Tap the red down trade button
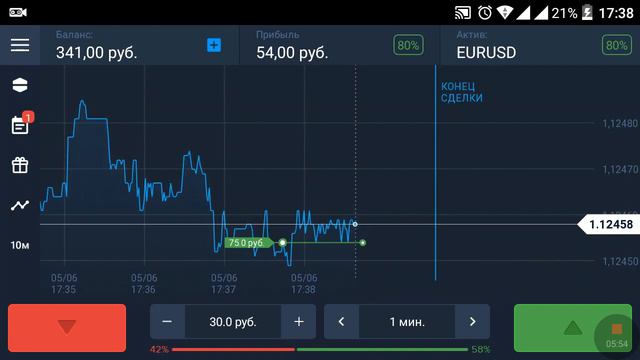Screen dimensions: 640x360 tap(67, 328)
